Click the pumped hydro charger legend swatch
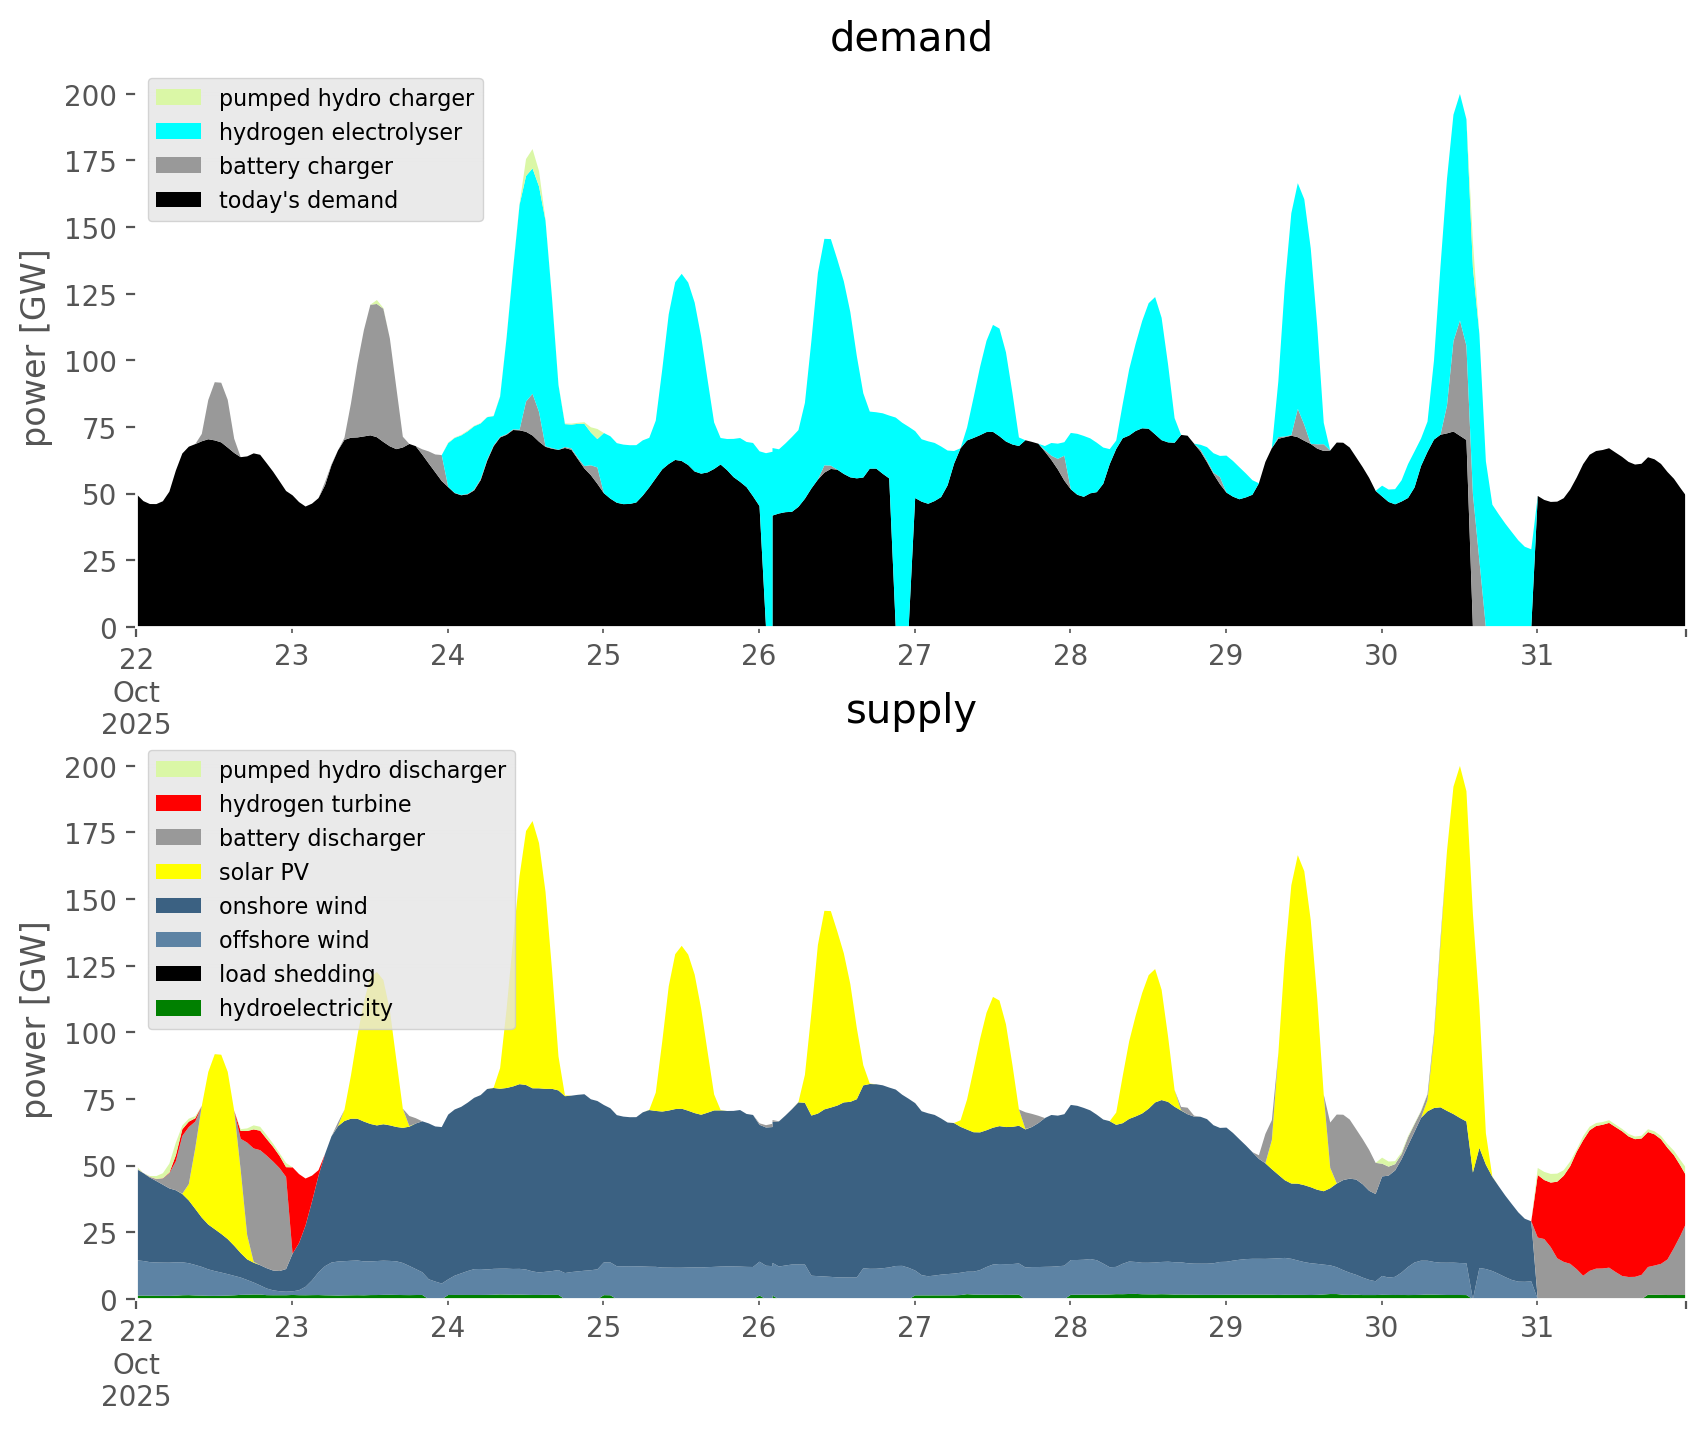Image resolution: width=1706 pixels, height=1431 pixels. (178, 98)
